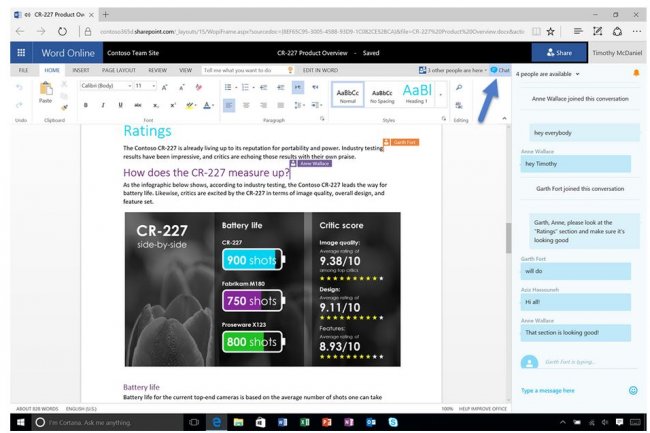Image resolution: width=650 pixels, height=433 pixels.
Task: Decrease paragraph indent
Action: [263, 87]
